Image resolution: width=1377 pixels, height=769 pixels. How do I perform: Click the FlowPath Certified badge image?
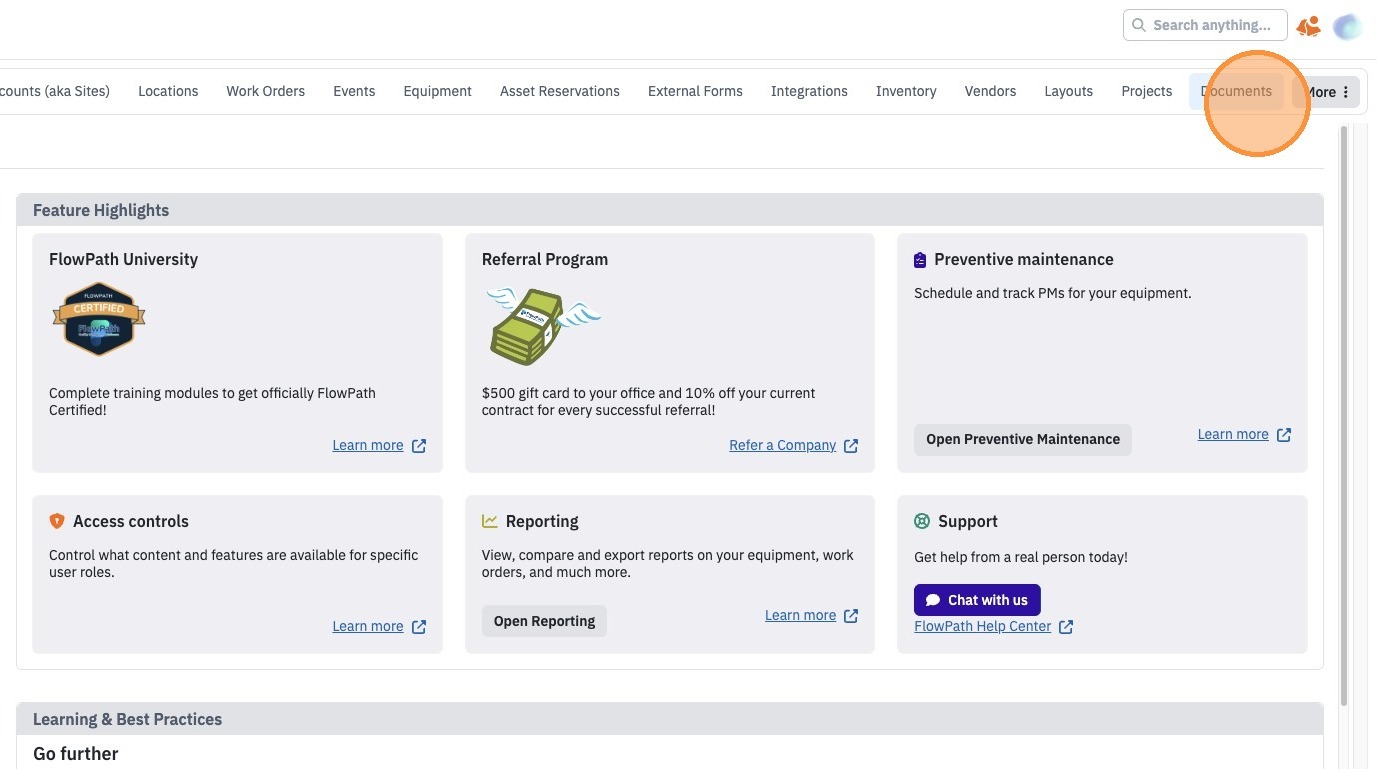tap(99, 319)
